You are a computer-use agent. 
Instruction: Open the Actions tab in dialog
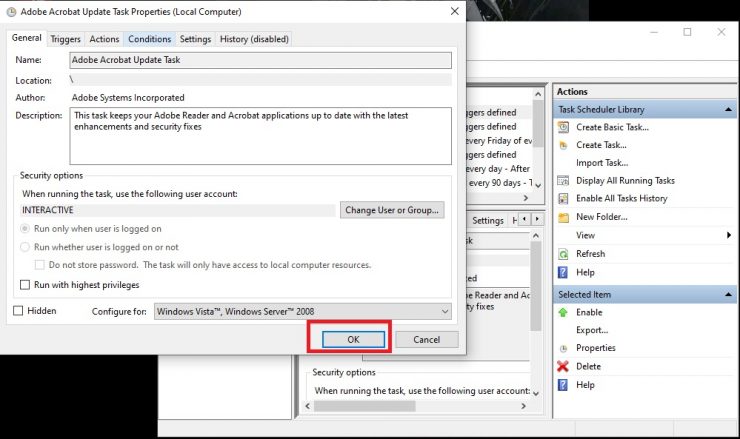[x=104, y=39]
